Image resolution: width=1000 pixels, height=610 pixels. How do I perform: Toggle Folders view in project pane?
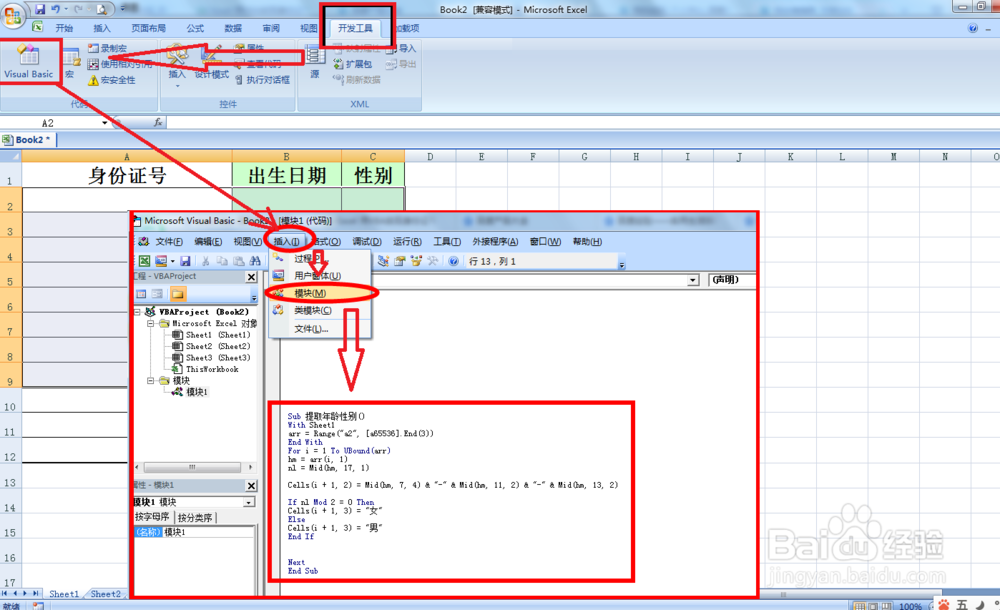178,294
